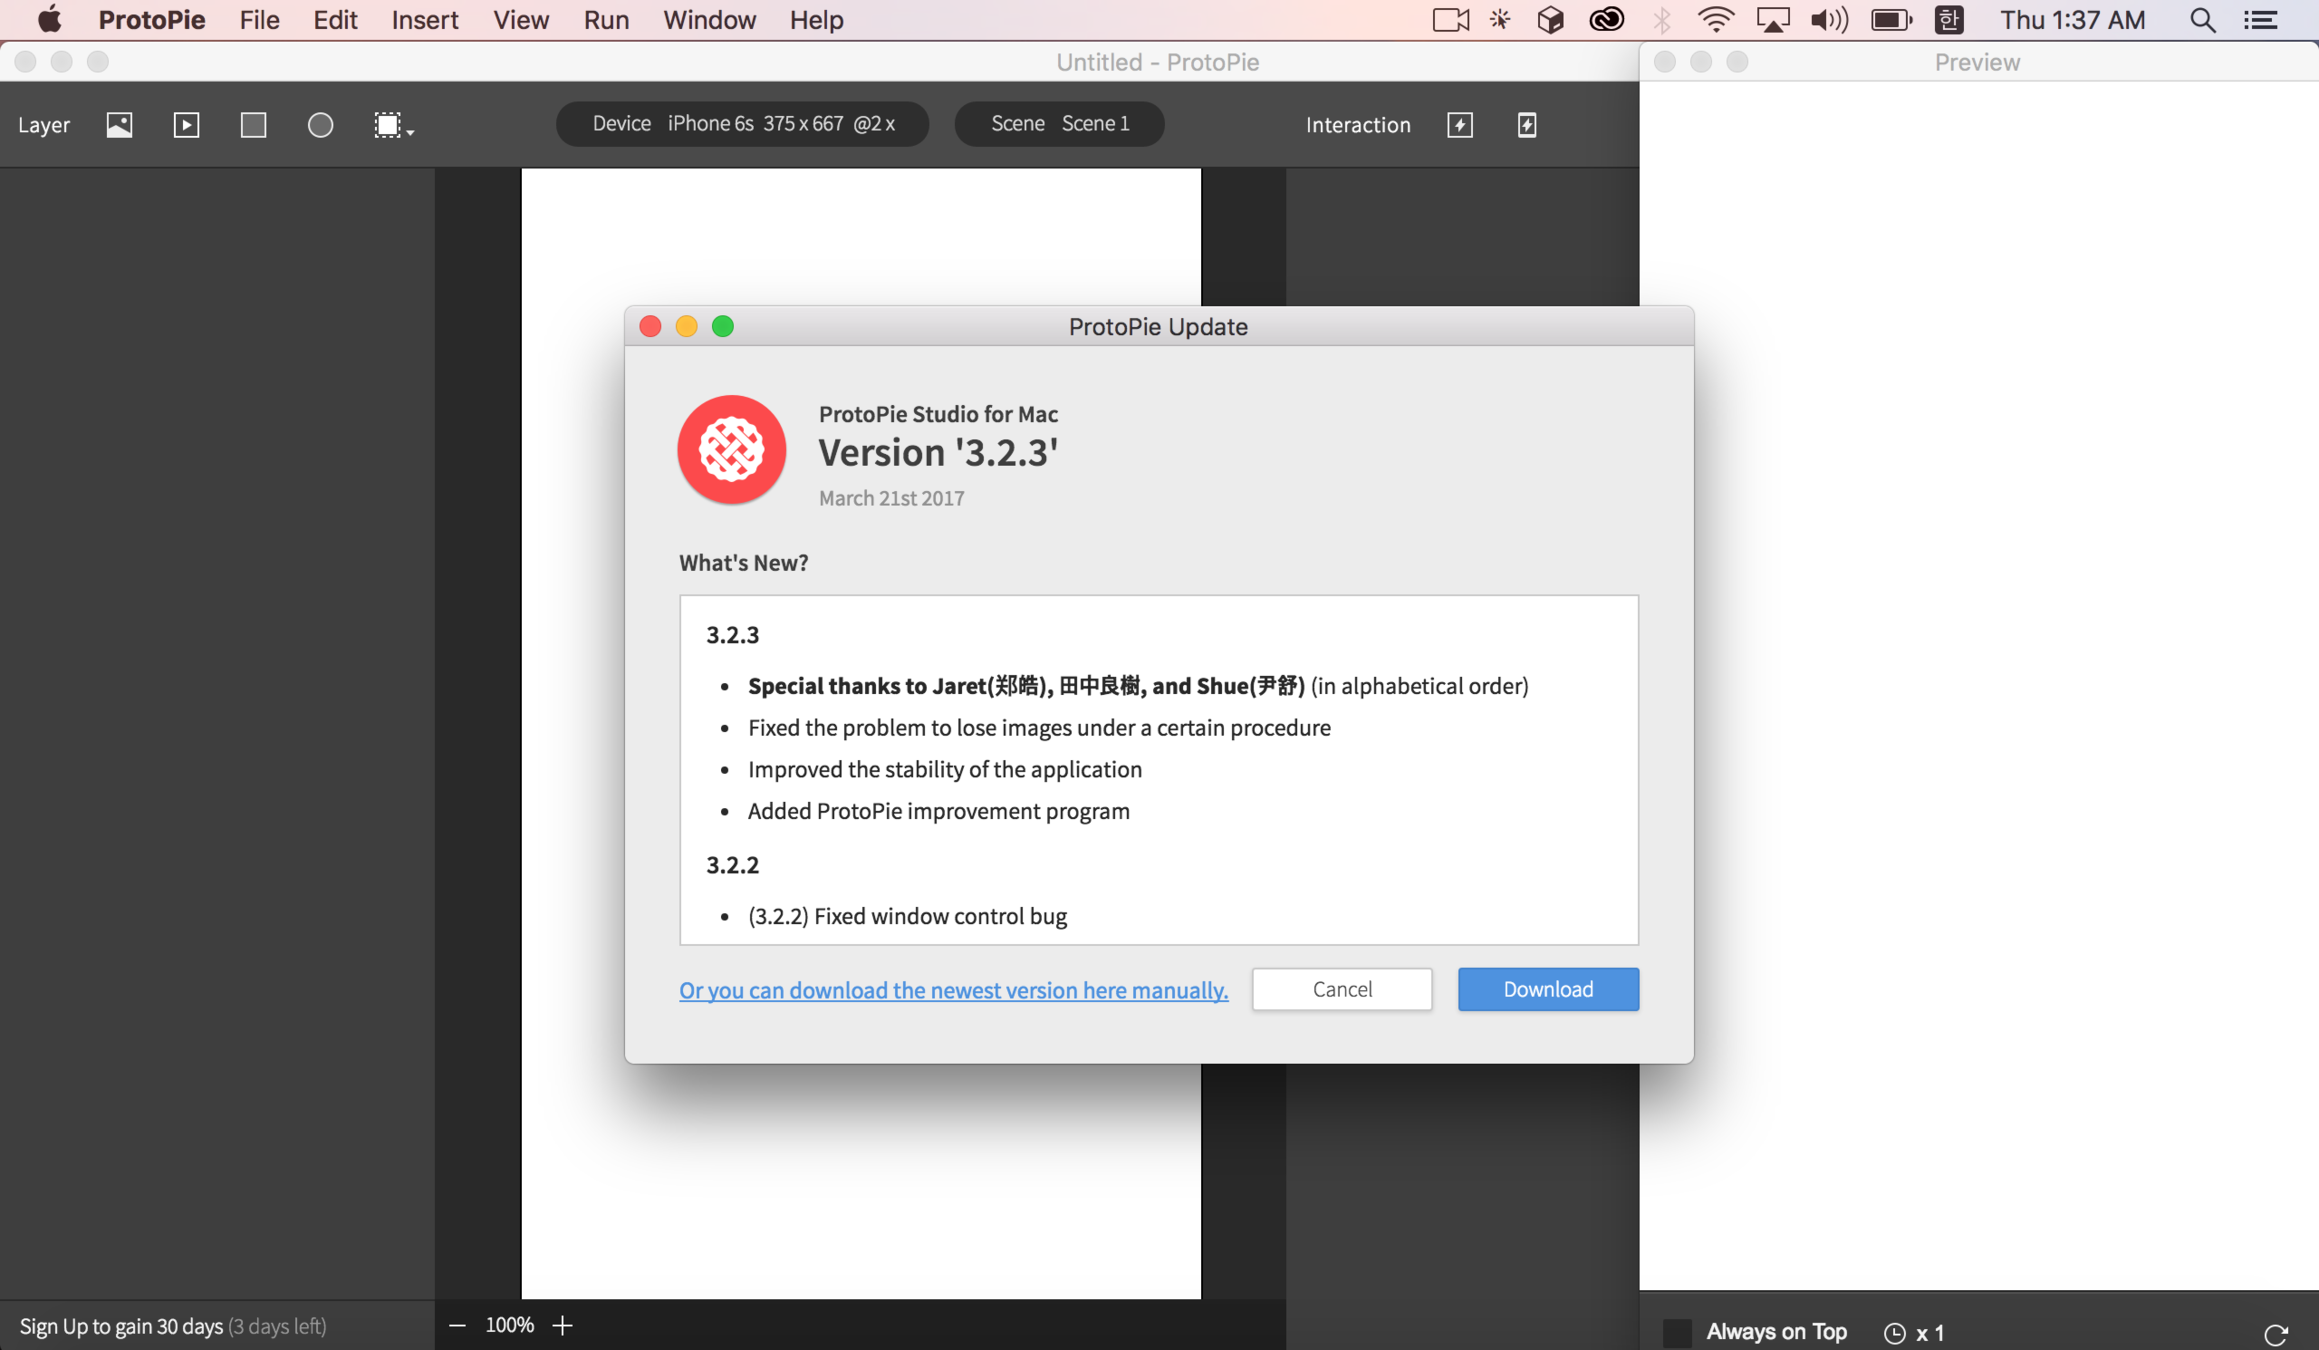The image size is (2319, 1350).
Task: Click the playback speed clock icon
Action: [x=1894, y=1333]
